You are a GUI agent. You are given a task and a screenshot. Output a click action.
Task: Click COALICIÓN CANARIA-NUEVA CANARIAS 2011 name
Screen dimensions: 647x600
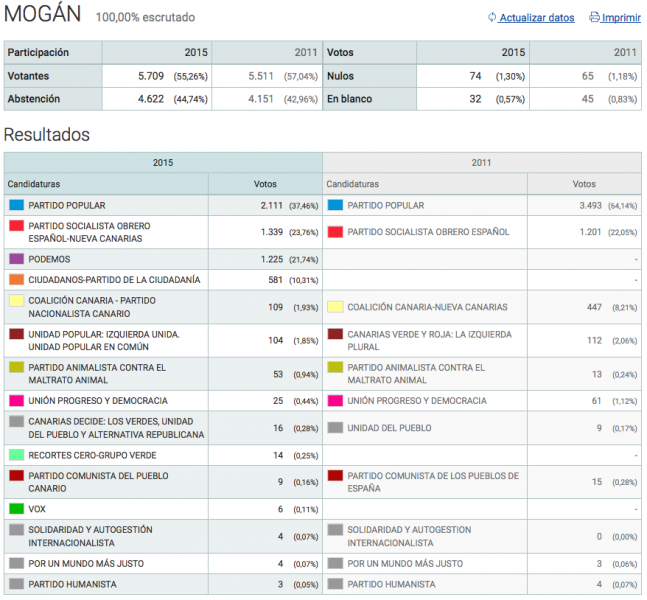pyautogui.click(x=427, y=307)
